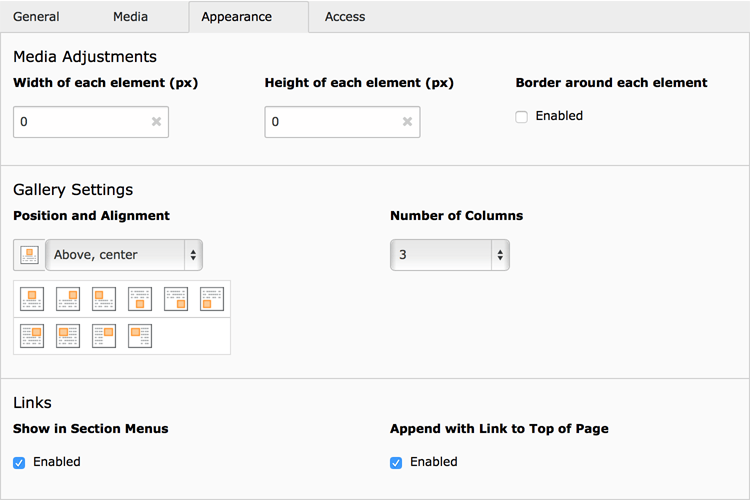Open the Media tab

(x=130, y=17)
